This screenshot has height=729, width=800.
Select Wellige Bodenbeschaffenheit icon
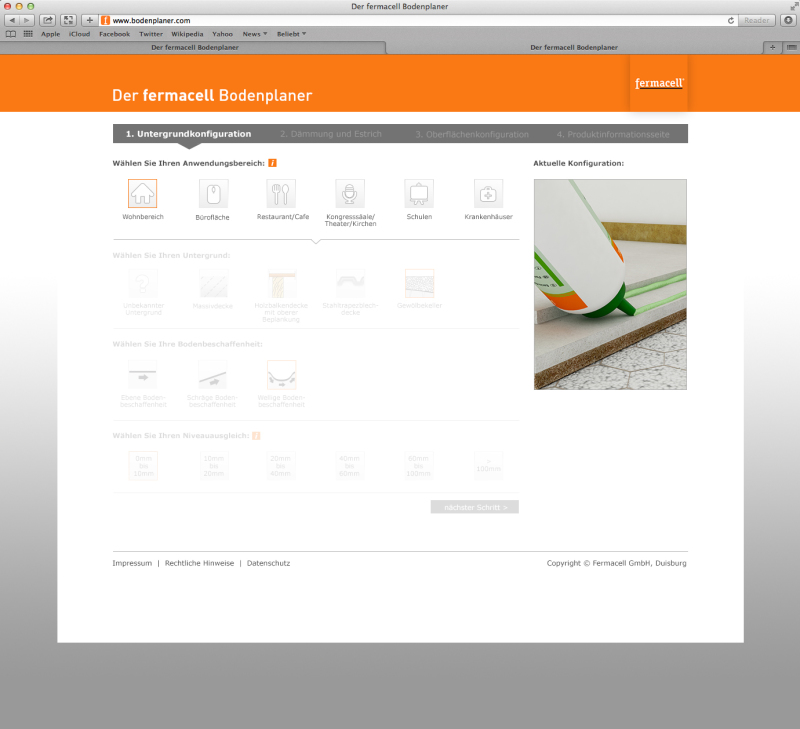282,375
